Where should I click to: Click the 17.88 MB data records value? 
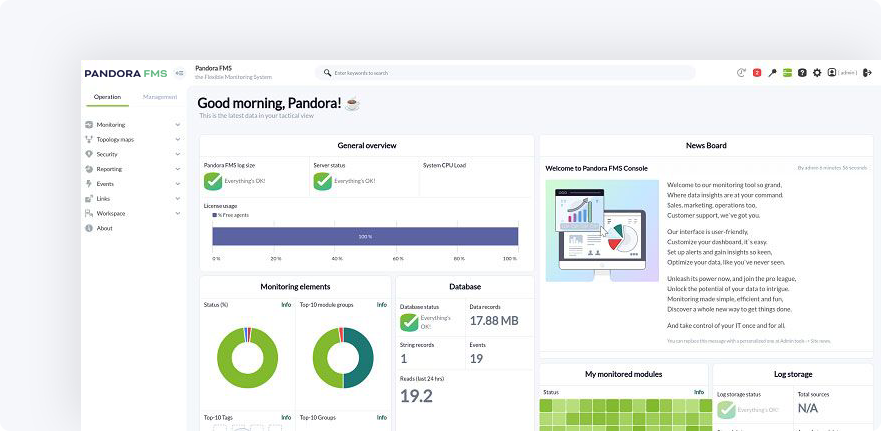[x=494, y=321]
